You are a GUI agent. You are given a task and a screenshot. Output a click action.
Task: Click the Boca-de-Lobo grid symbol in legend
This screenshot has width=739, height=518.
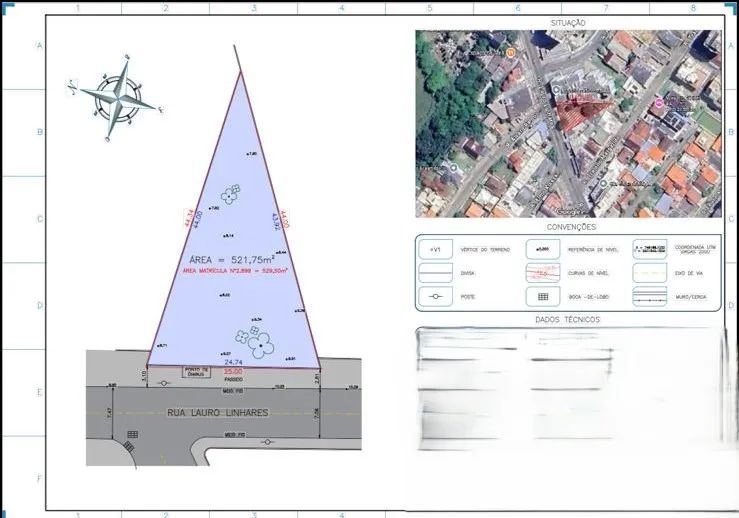543,297
